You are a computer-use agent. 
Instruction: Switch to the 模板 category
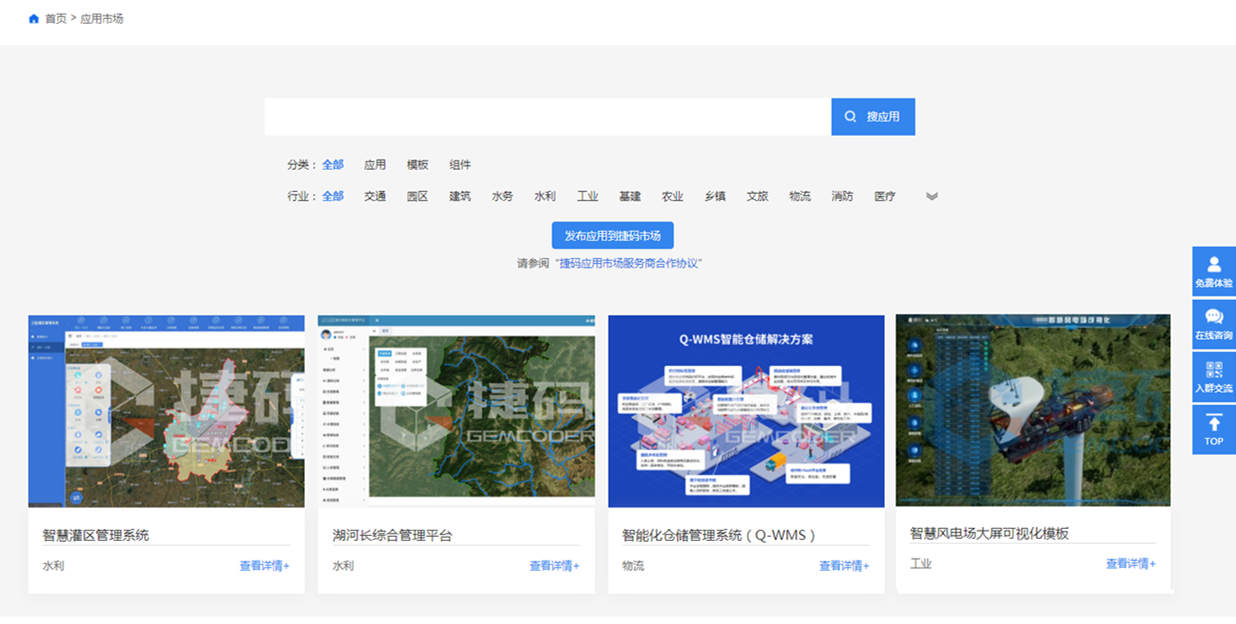coord(417,164)
